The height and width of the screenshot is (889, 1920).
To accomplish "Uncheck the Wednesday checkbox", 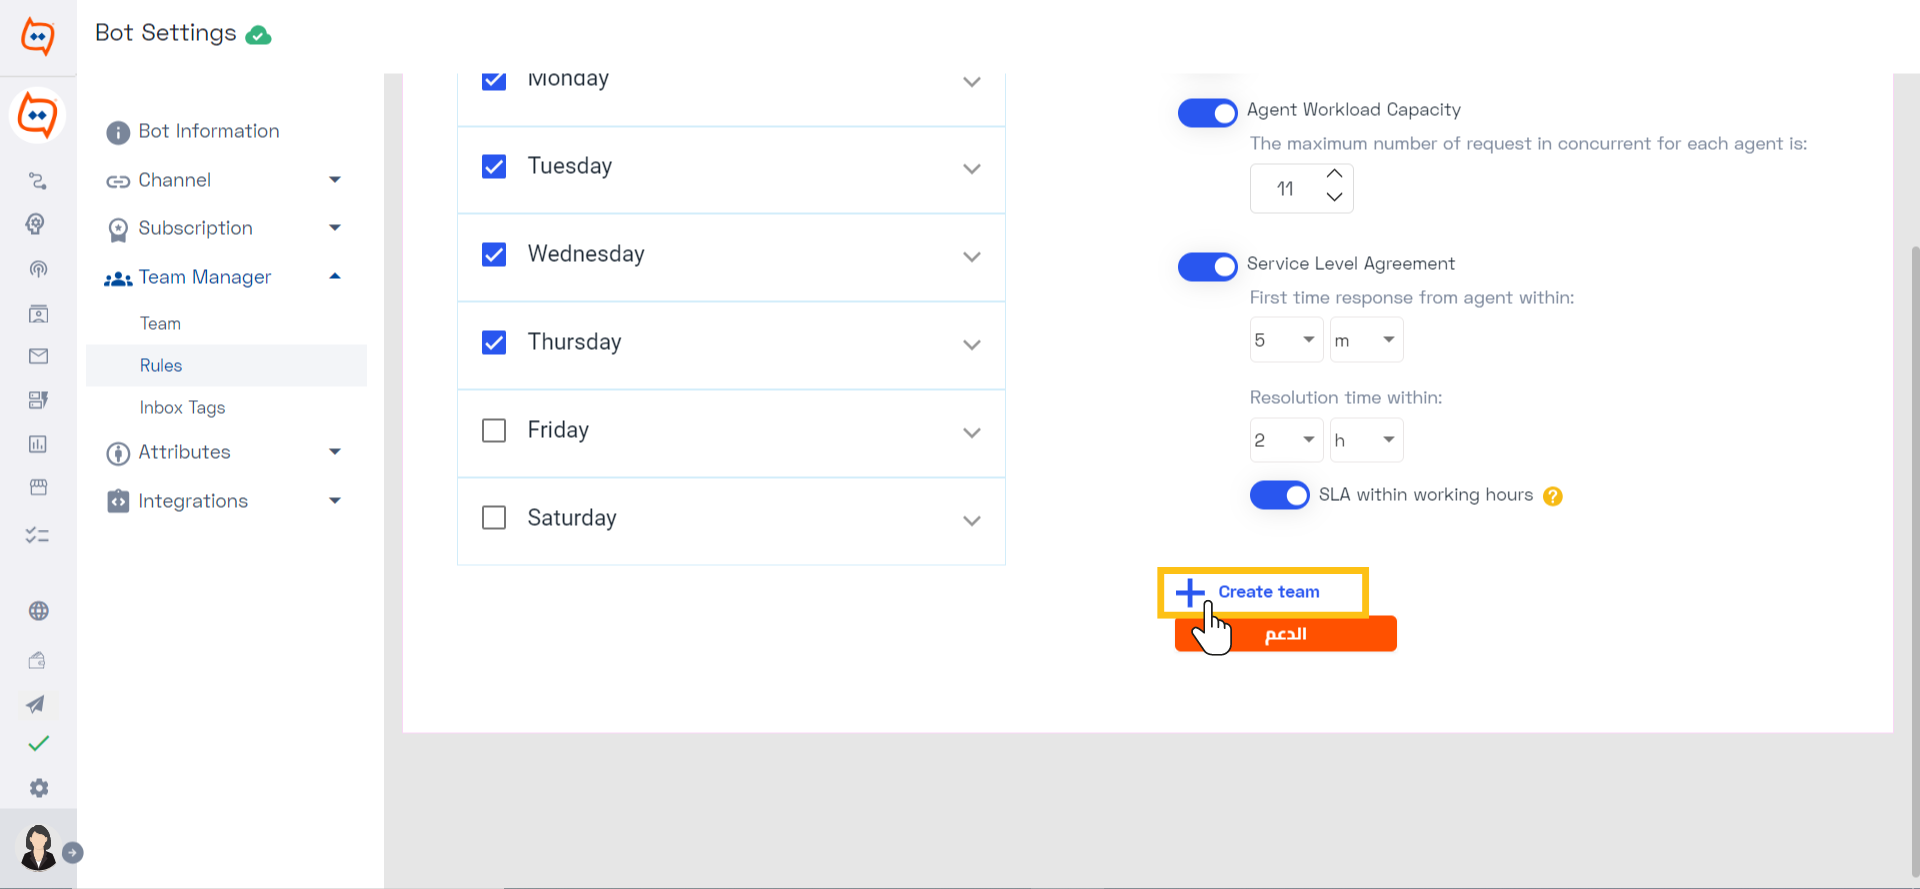I will 494,254.
